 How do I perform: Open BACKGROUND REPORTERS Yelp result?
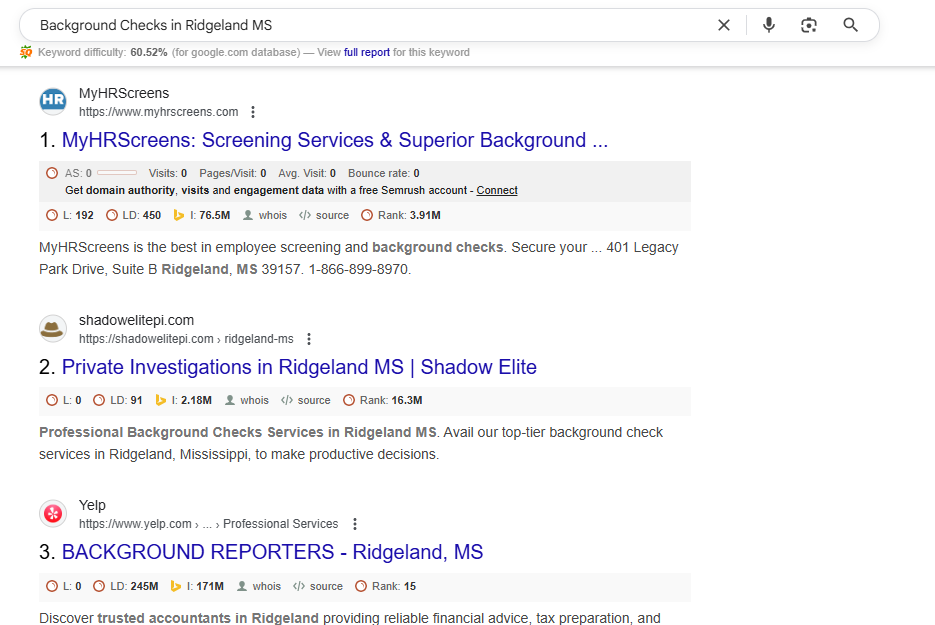[x=272, y=552]
